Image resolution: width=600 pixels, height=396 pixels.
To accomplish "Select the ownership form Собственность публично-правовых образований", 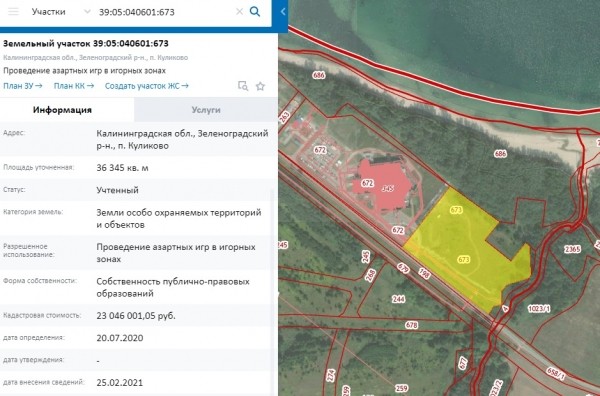I will click(x=173, y=287).
